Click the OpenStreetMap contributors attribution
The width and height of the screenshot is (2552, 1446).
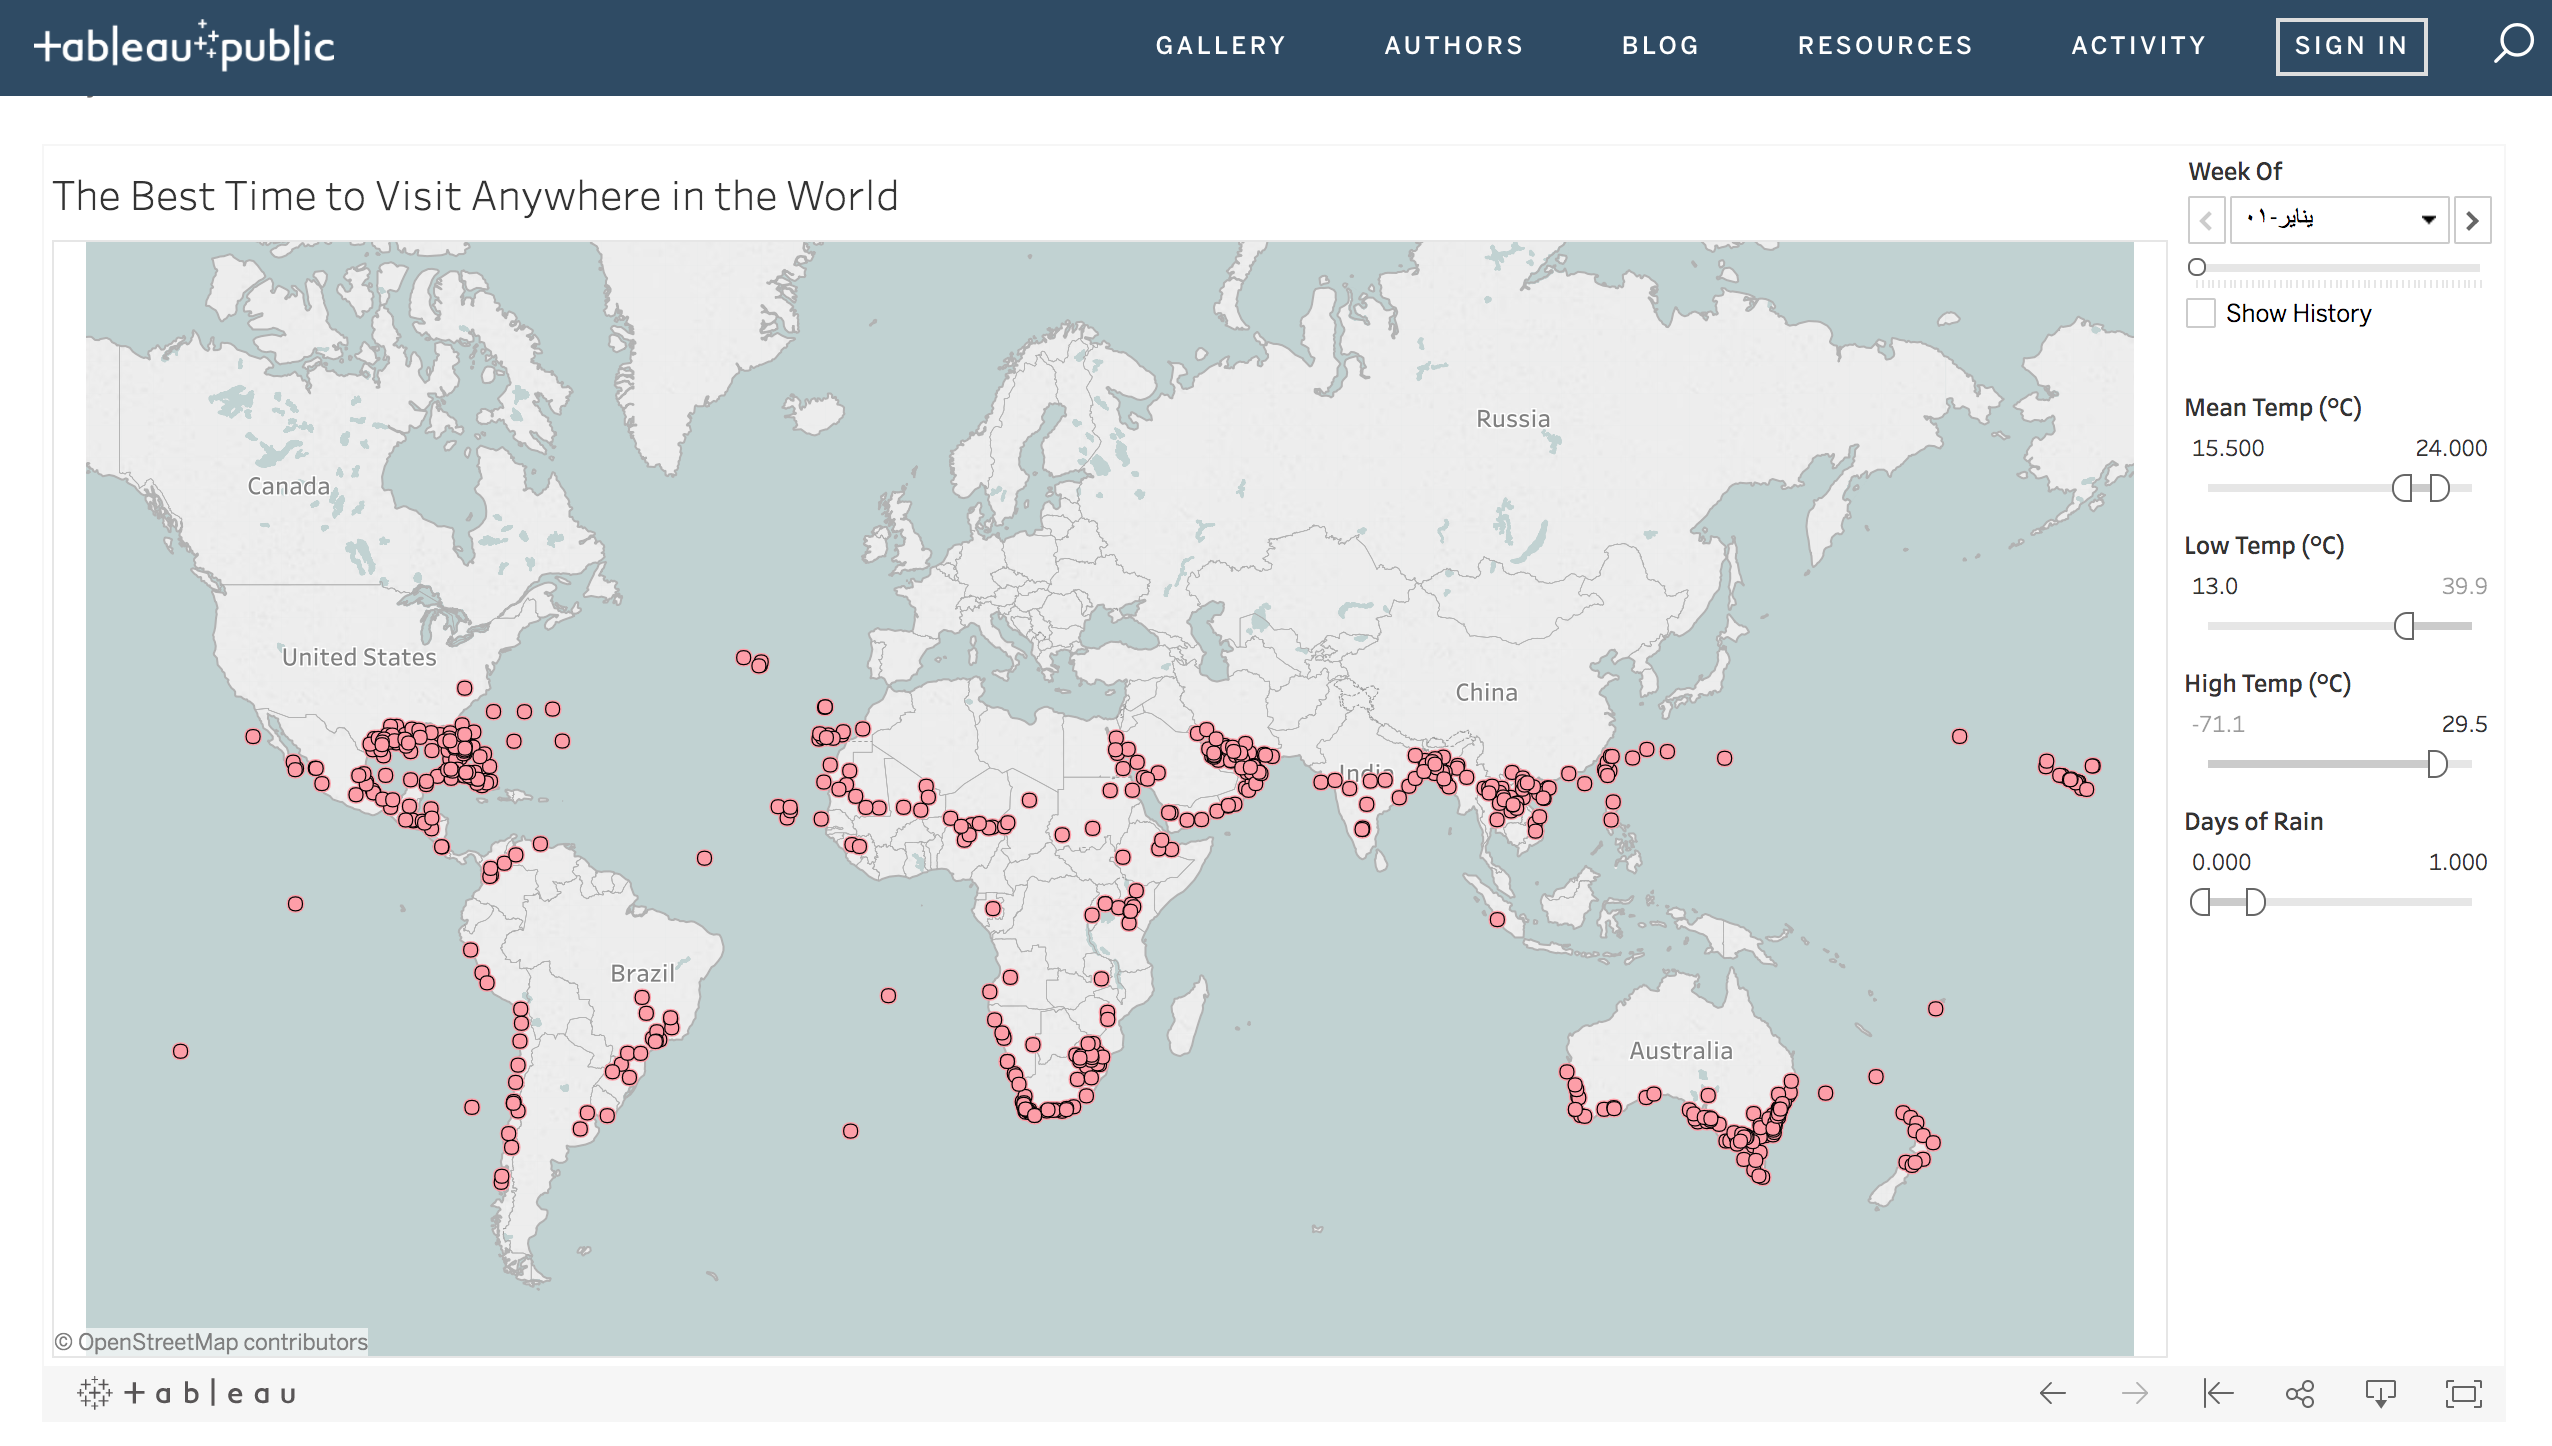click(211, 1342)
